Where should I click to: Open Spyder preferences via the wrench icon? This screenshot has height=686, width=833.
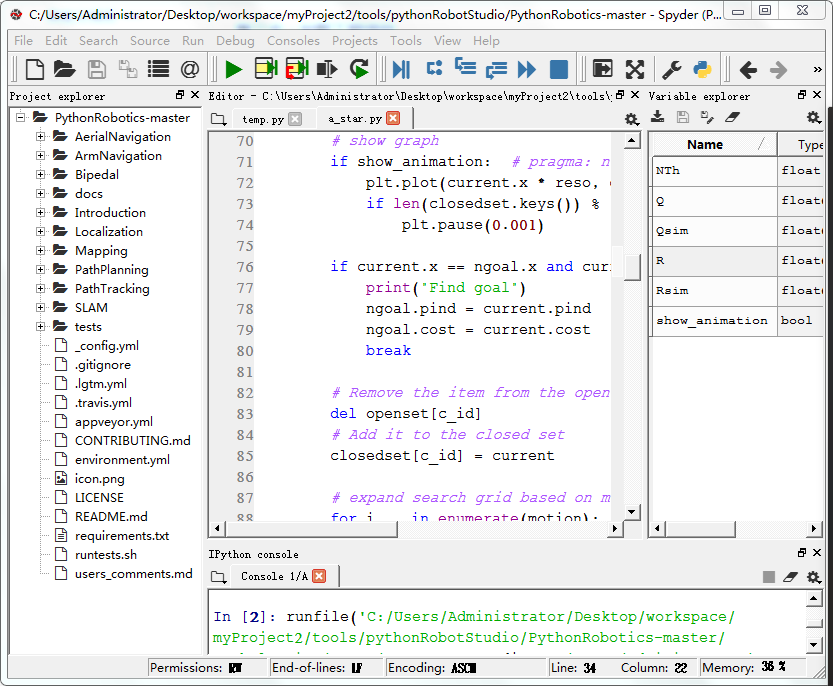point(670,69)
